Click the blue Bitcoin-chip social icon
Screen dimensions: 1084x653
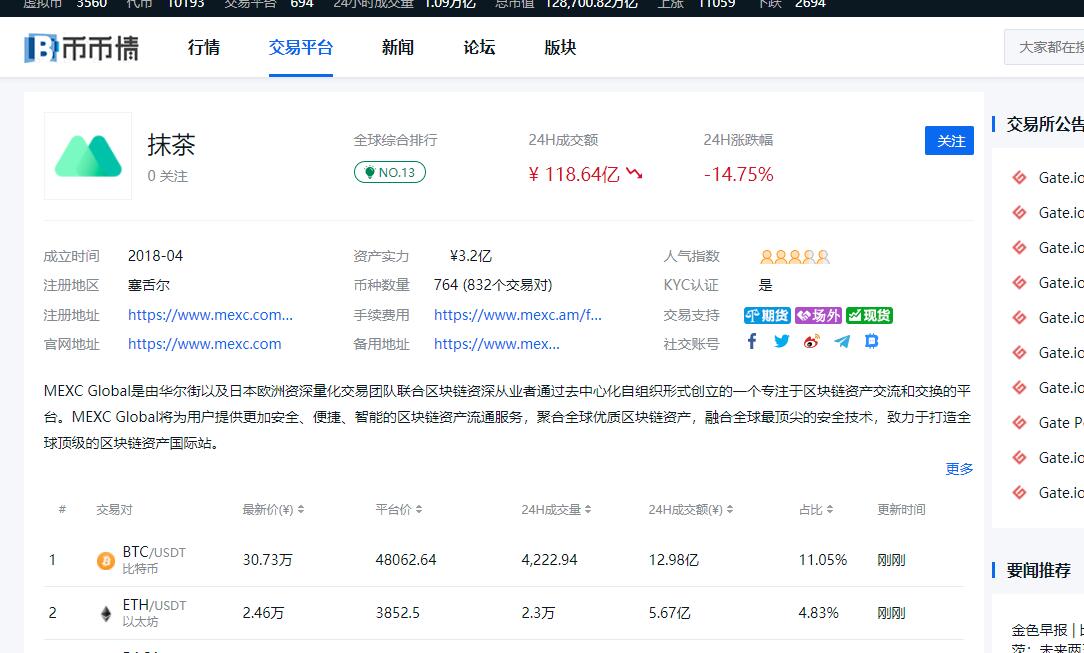point(871,341)
